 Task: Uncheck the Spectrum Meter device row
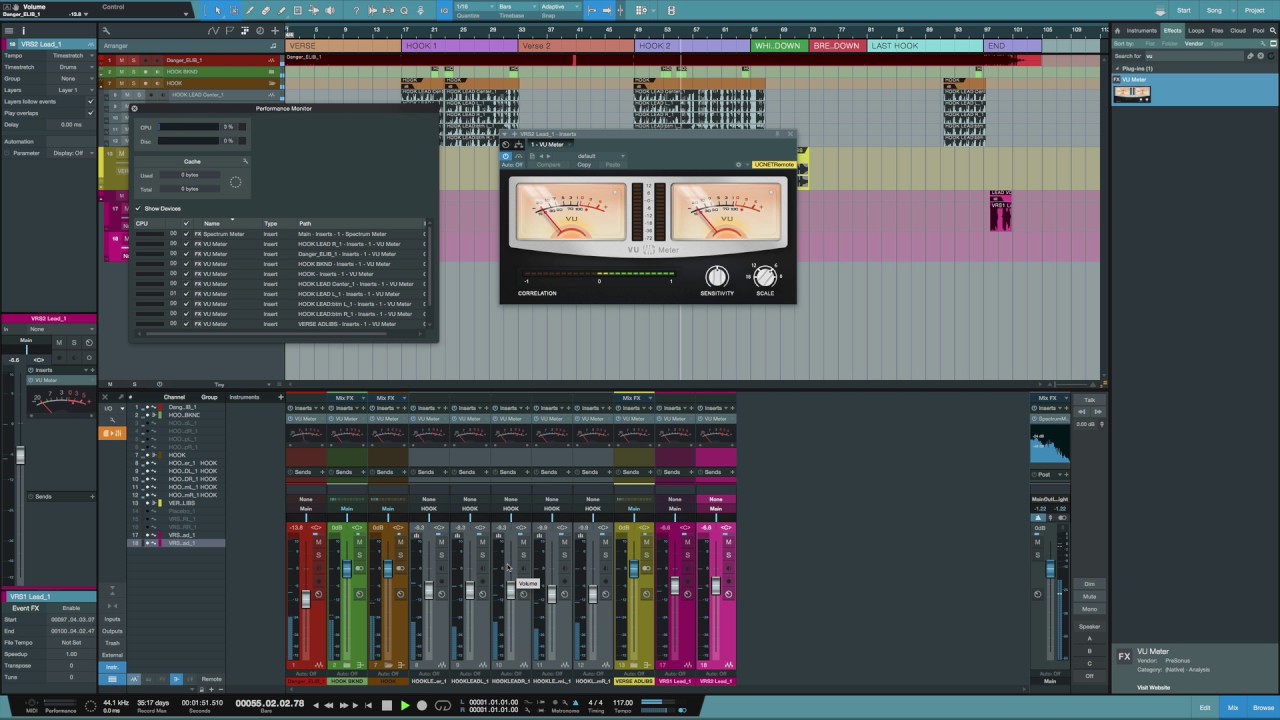pyautogui.click(x=186, y=234)
